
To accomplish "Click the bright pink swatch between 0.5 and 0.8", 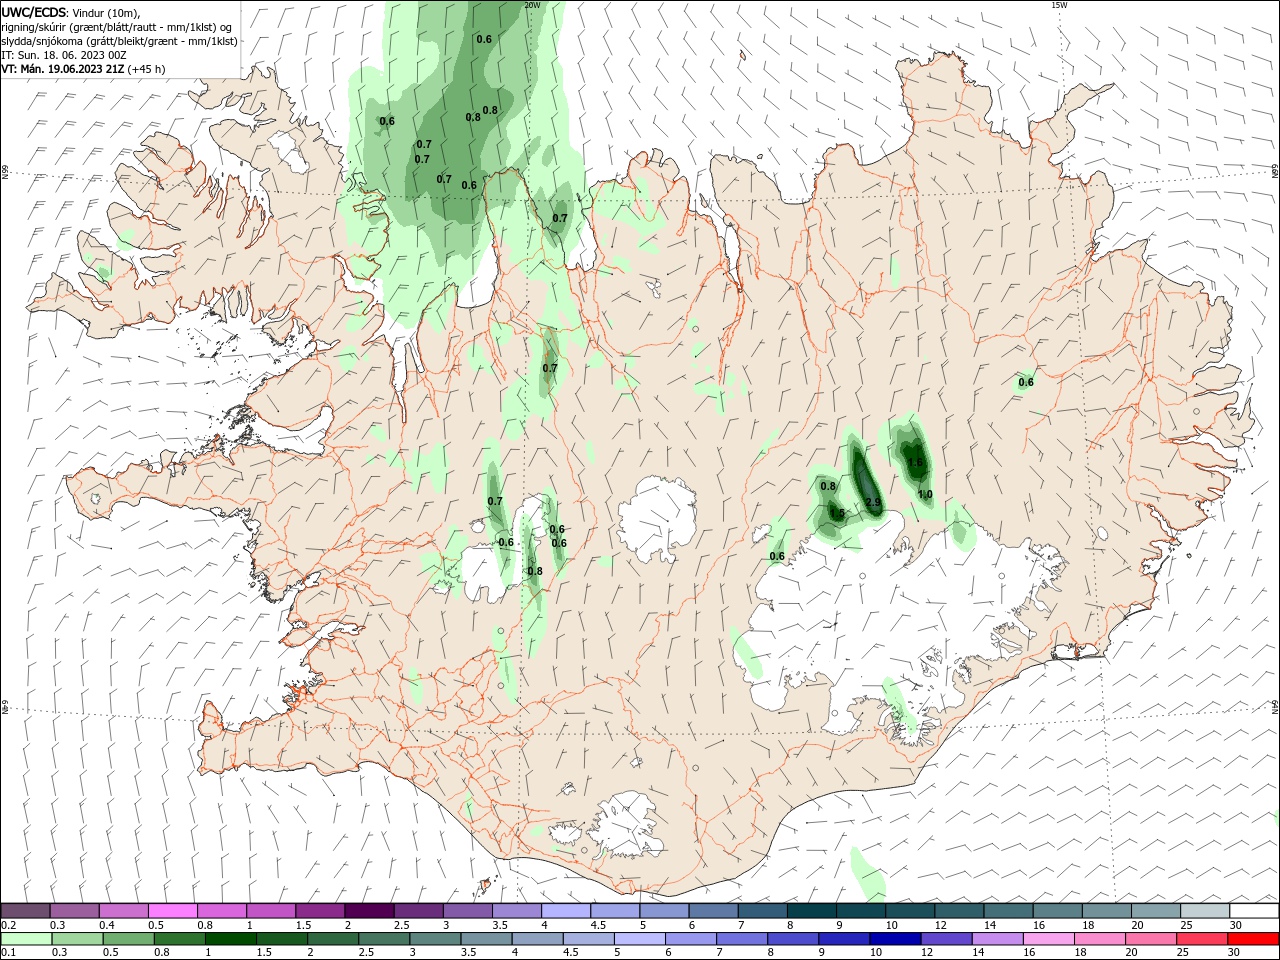I will click(x=172, y=910).
